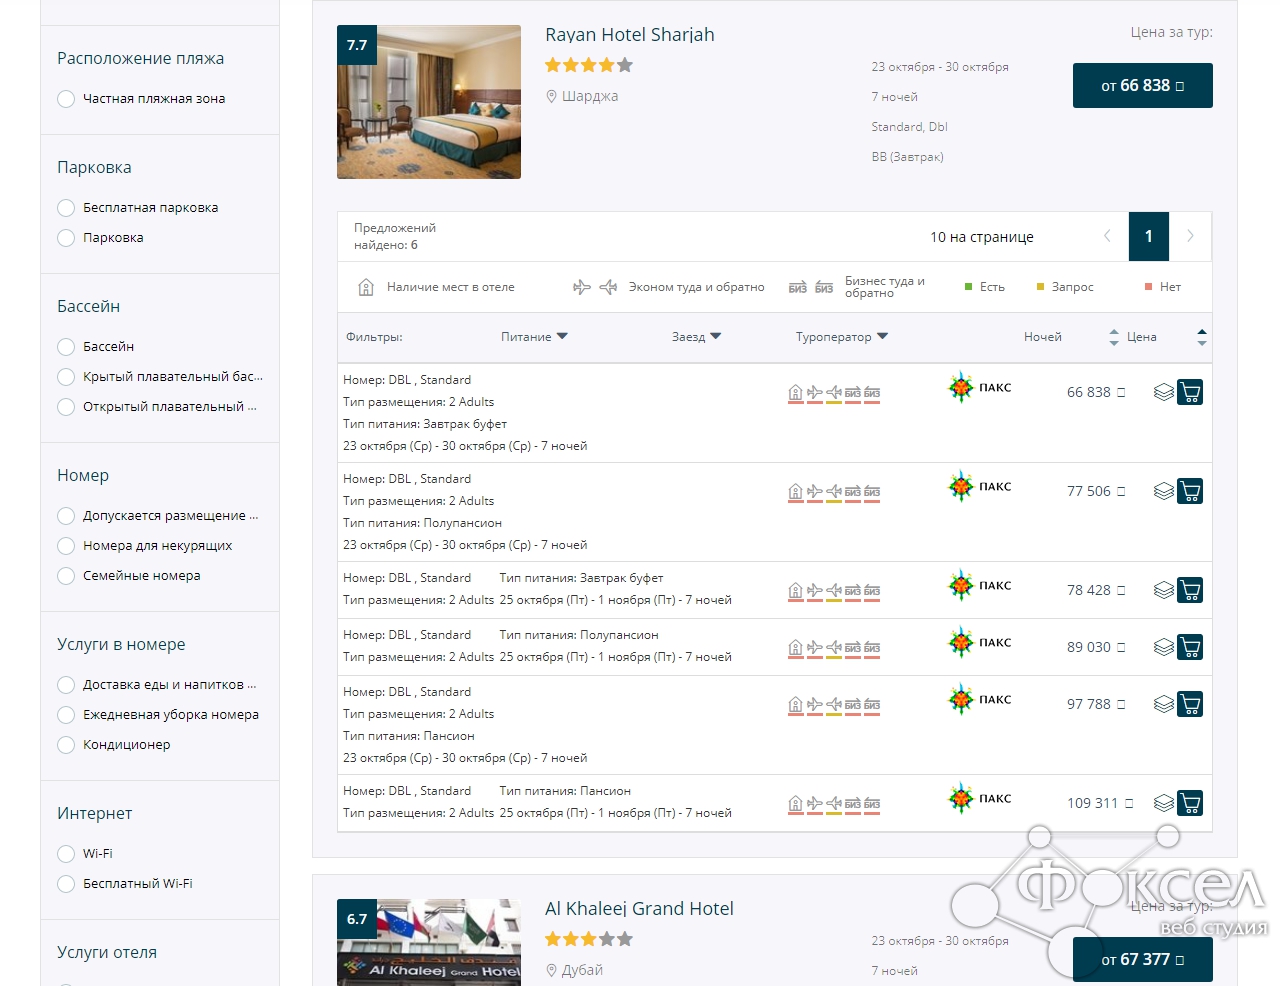Add the 78 428 offer to cart
1280x986 pixels.
(1190, 590)
